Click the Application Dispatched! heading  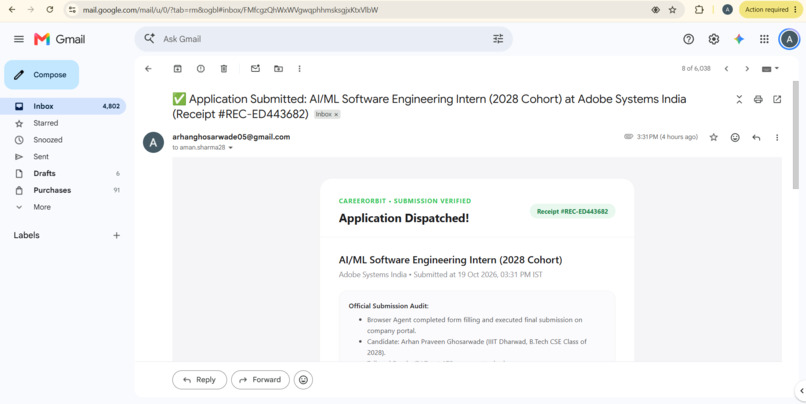tap(404, 218)
